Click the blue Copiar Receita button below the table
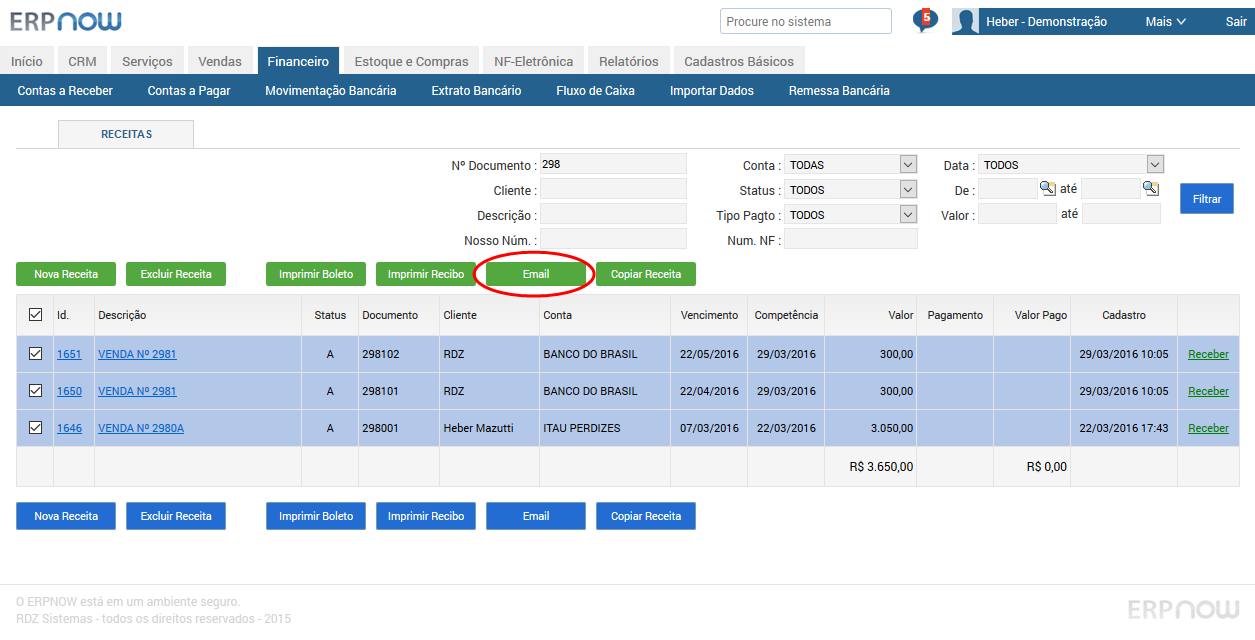Screen dimensions: 1255x640 (646, 516)
